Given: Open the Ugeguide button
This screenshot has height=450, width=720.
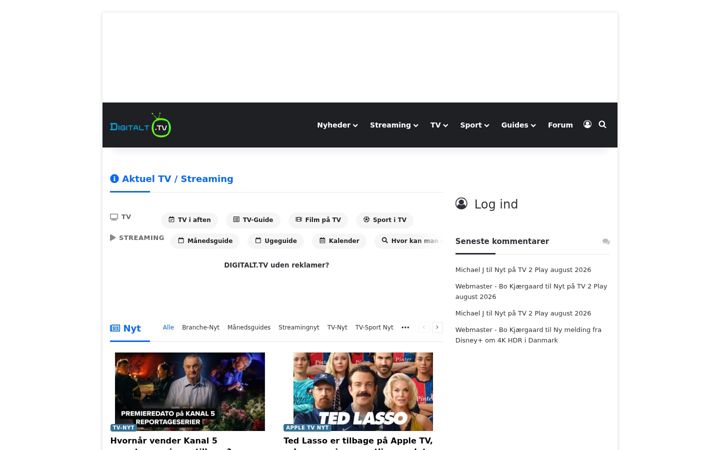Looking at the screenshot, I should click(276, 241).
